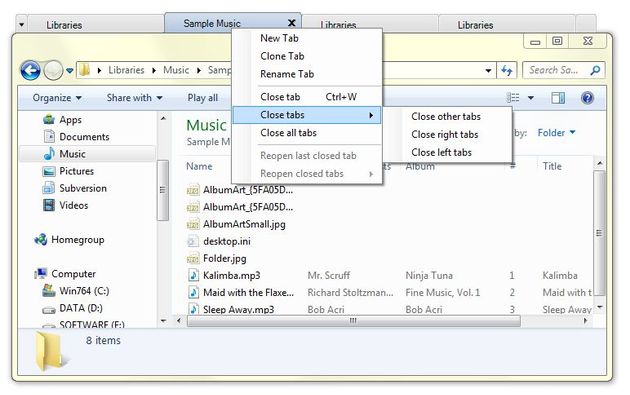Select the AlbumArtSmall.jpg file
The width and height of the screenshot is (630, 395).
(244, 224)
